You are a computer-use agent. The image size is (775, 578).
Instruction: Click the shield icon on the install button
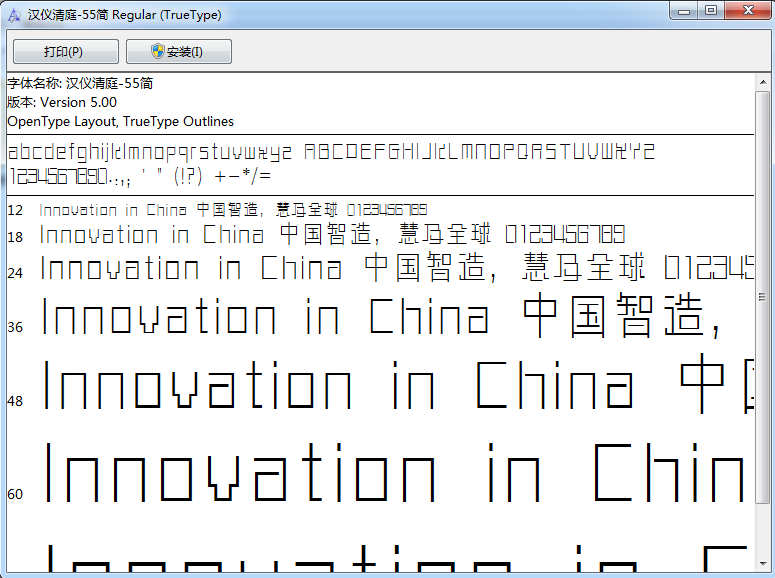(x=158, y=51)
